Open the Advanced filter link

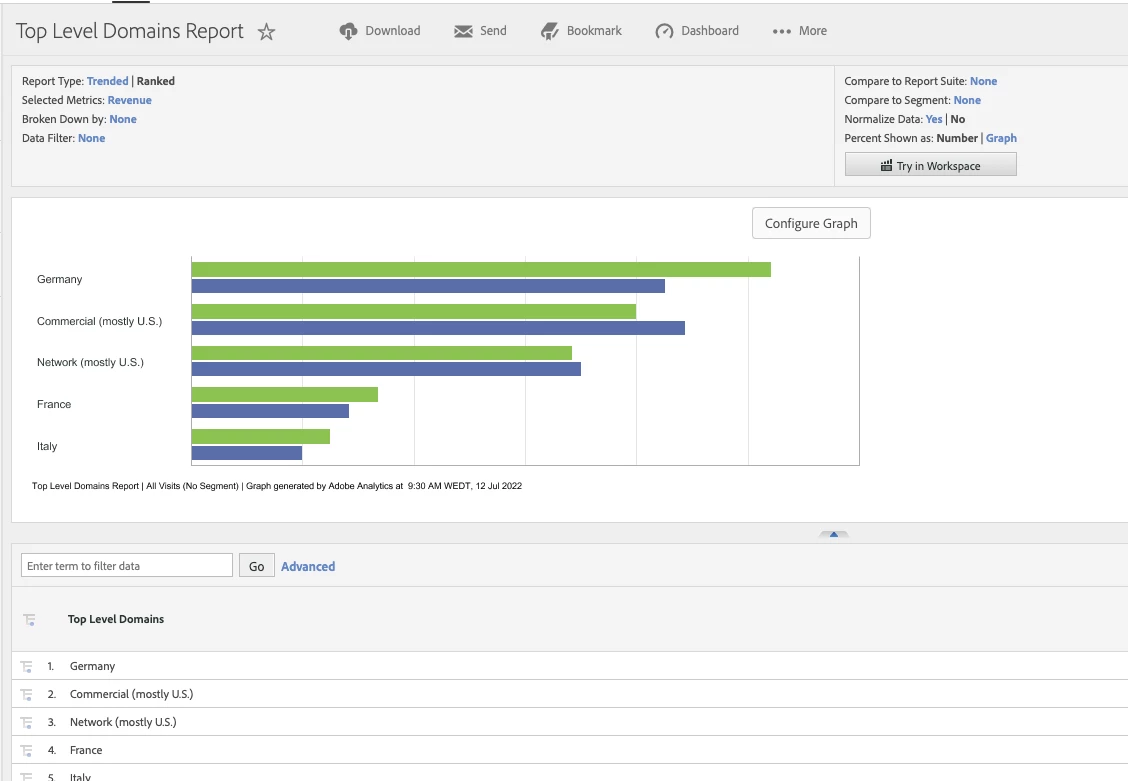pos(308,567)
